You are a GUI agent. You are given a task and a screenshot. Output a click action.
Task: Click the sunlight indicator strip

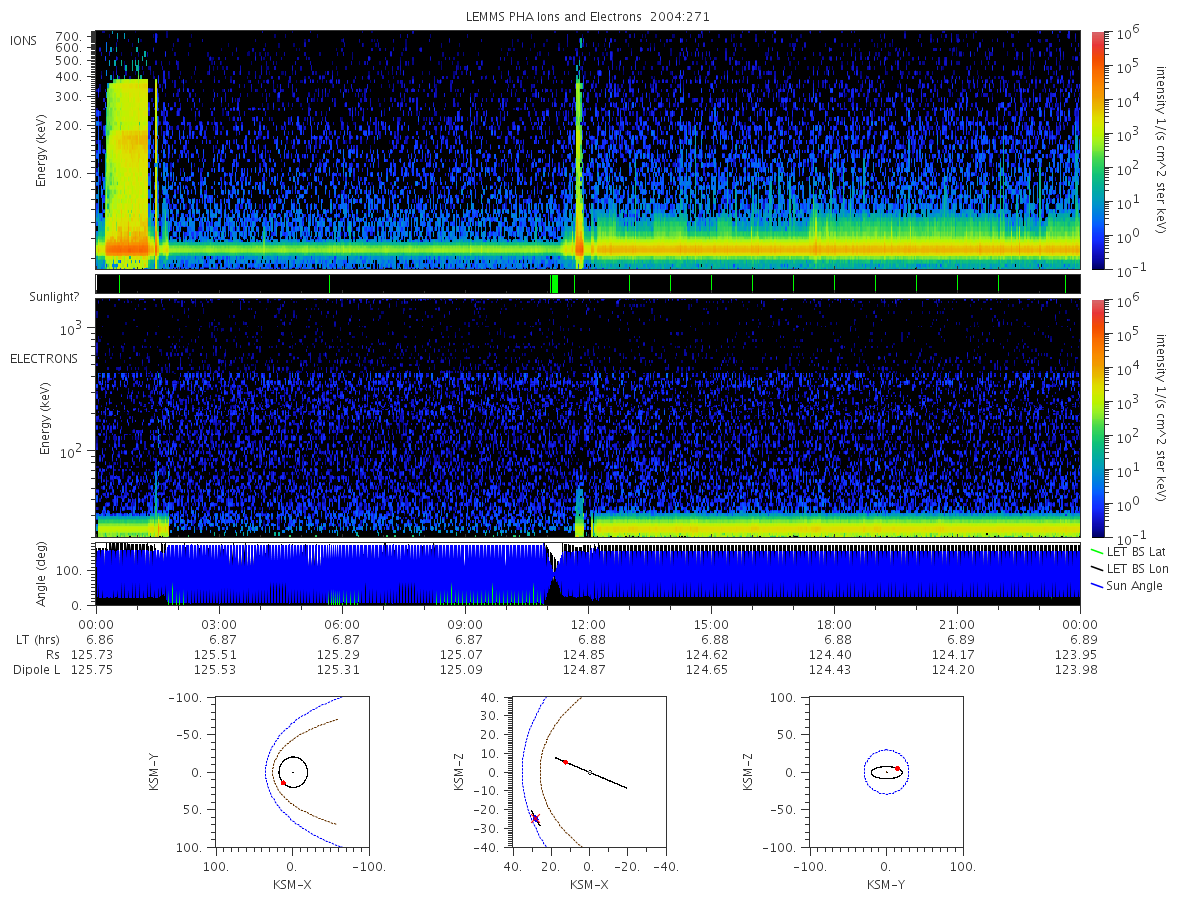coord(588,284)
